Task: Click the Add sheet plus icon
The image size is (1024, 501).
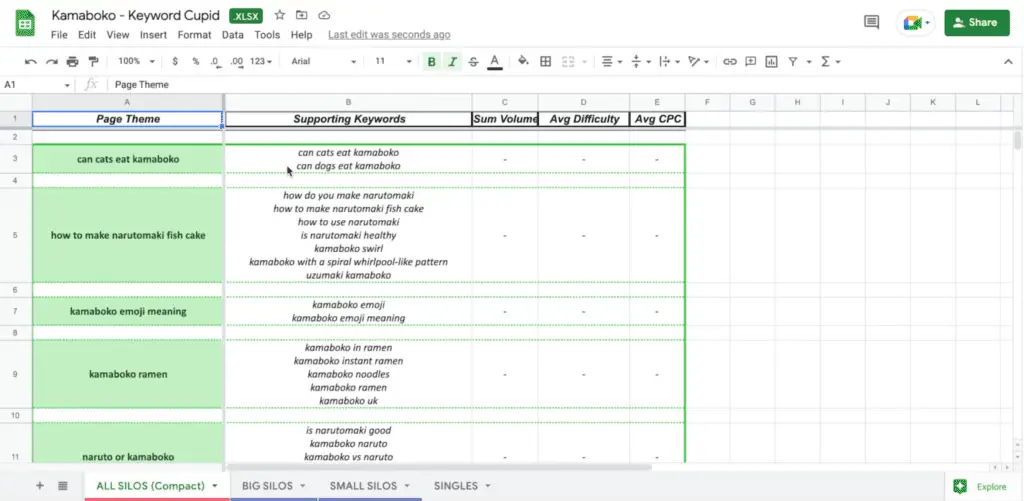Action: (x=40, y=485)
